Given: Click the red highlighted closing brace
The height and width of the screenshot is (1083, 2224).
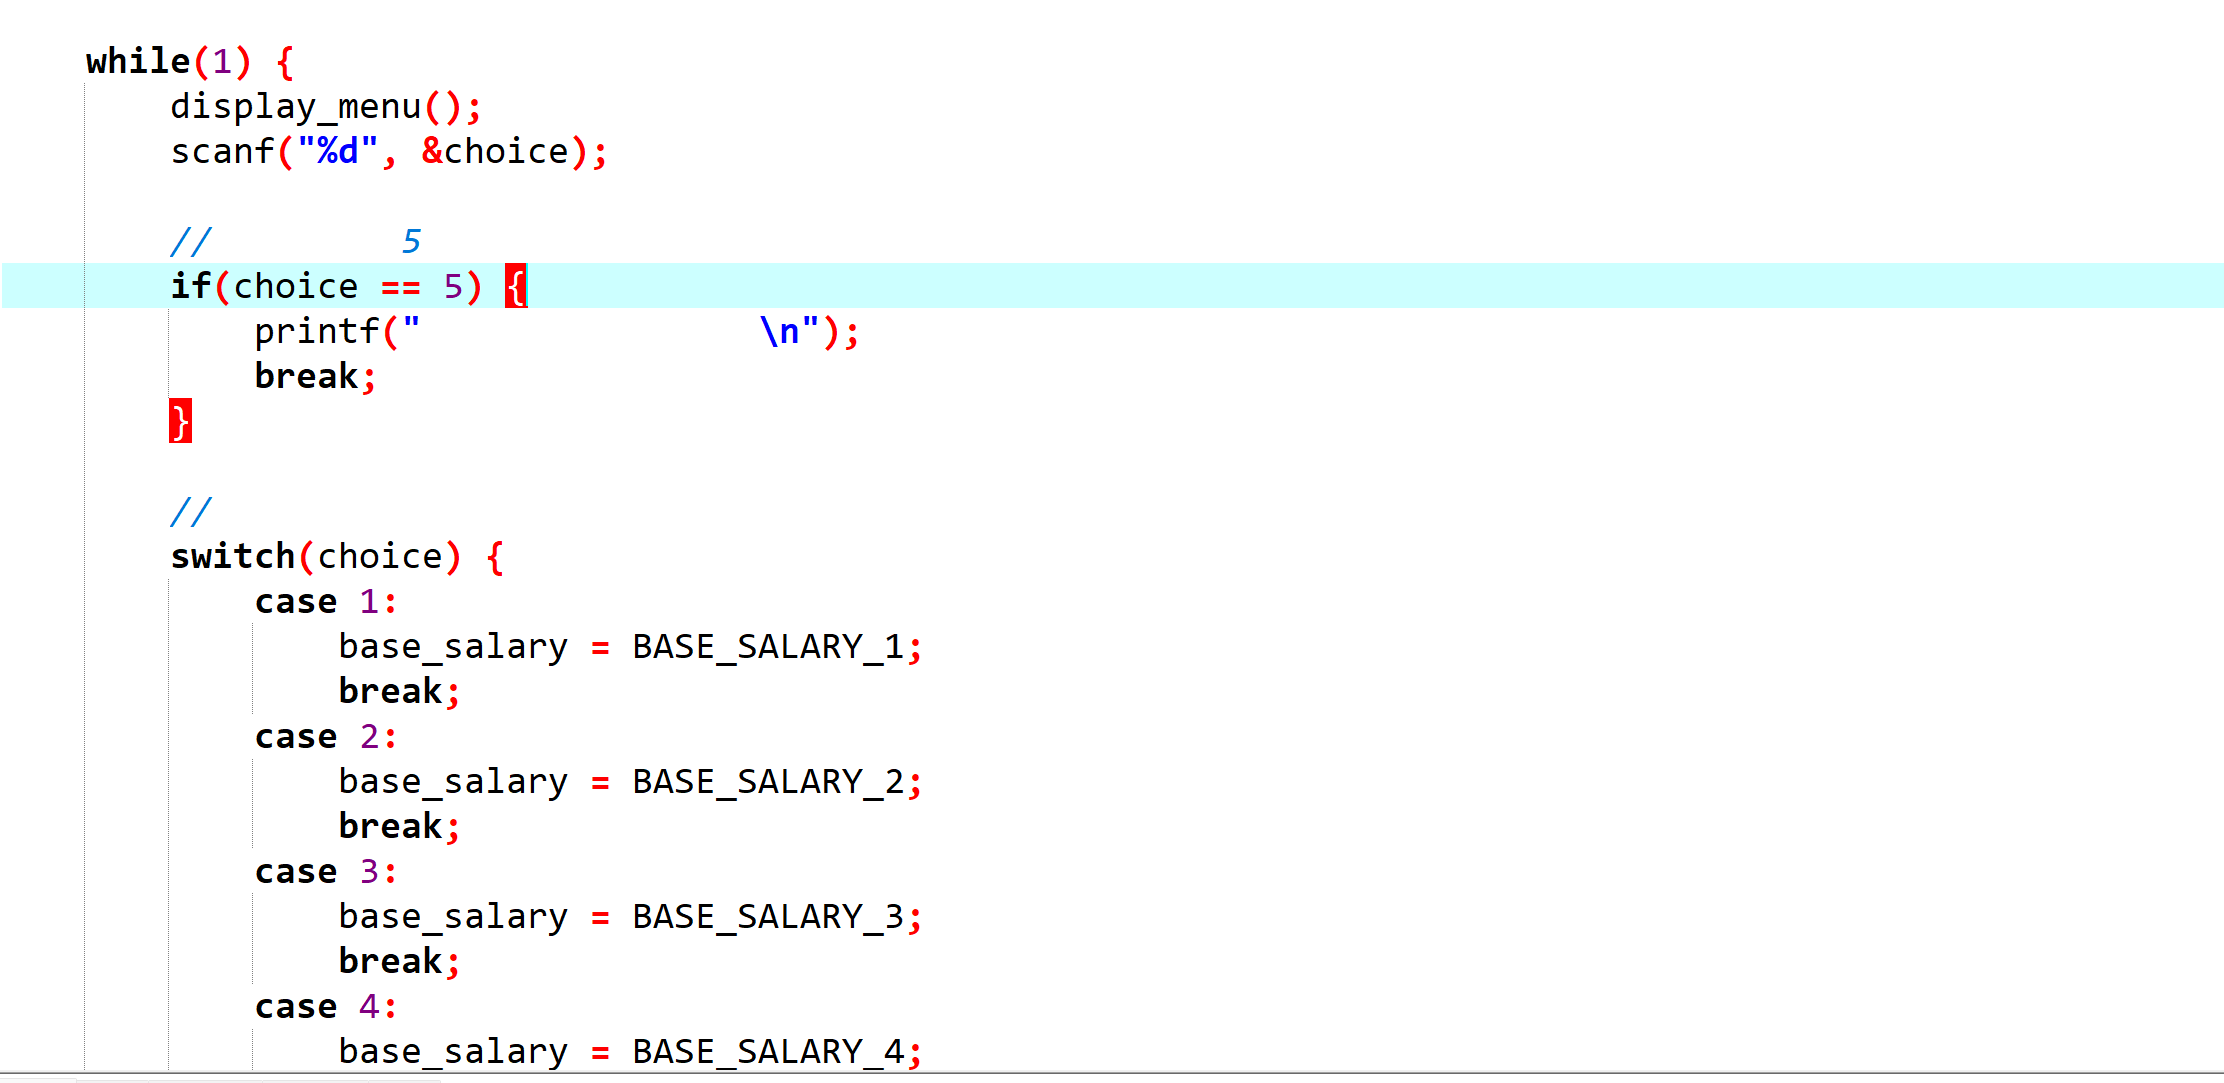Looking at the screenshot, I should [180, 421].
